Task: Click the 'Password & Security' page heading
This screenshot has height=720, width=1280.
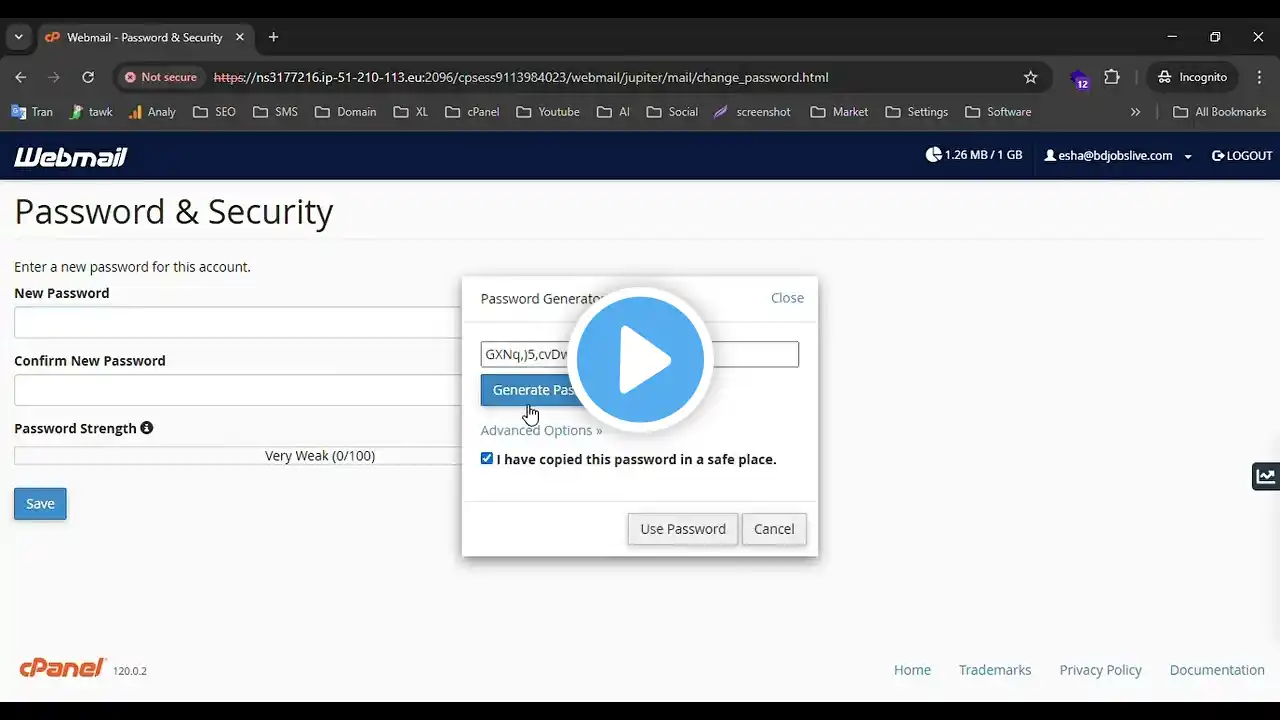Action: coord(174,212)
